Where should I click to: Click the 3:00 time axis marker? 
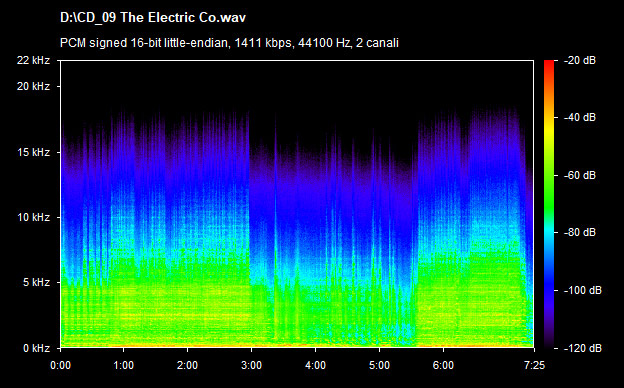tap(252, 365)
